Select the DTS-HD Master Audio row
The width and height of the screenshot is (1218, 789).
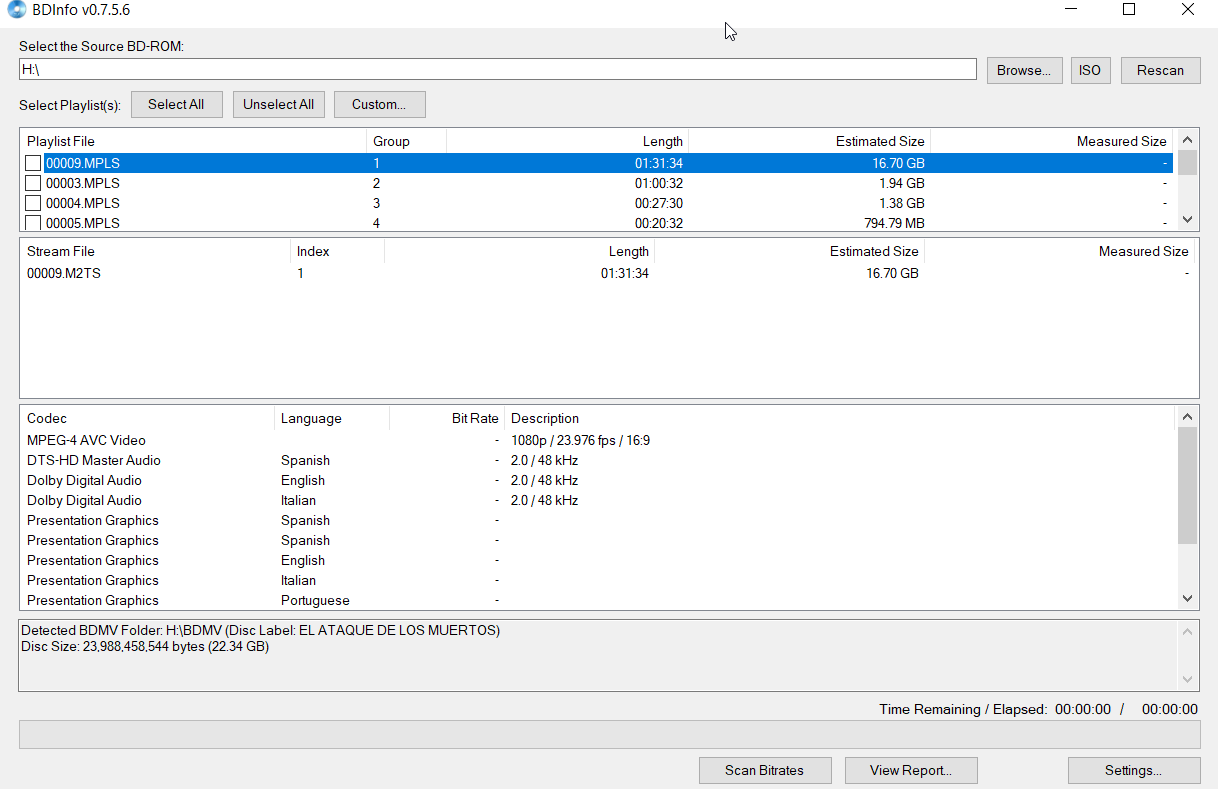click(597, 460)
